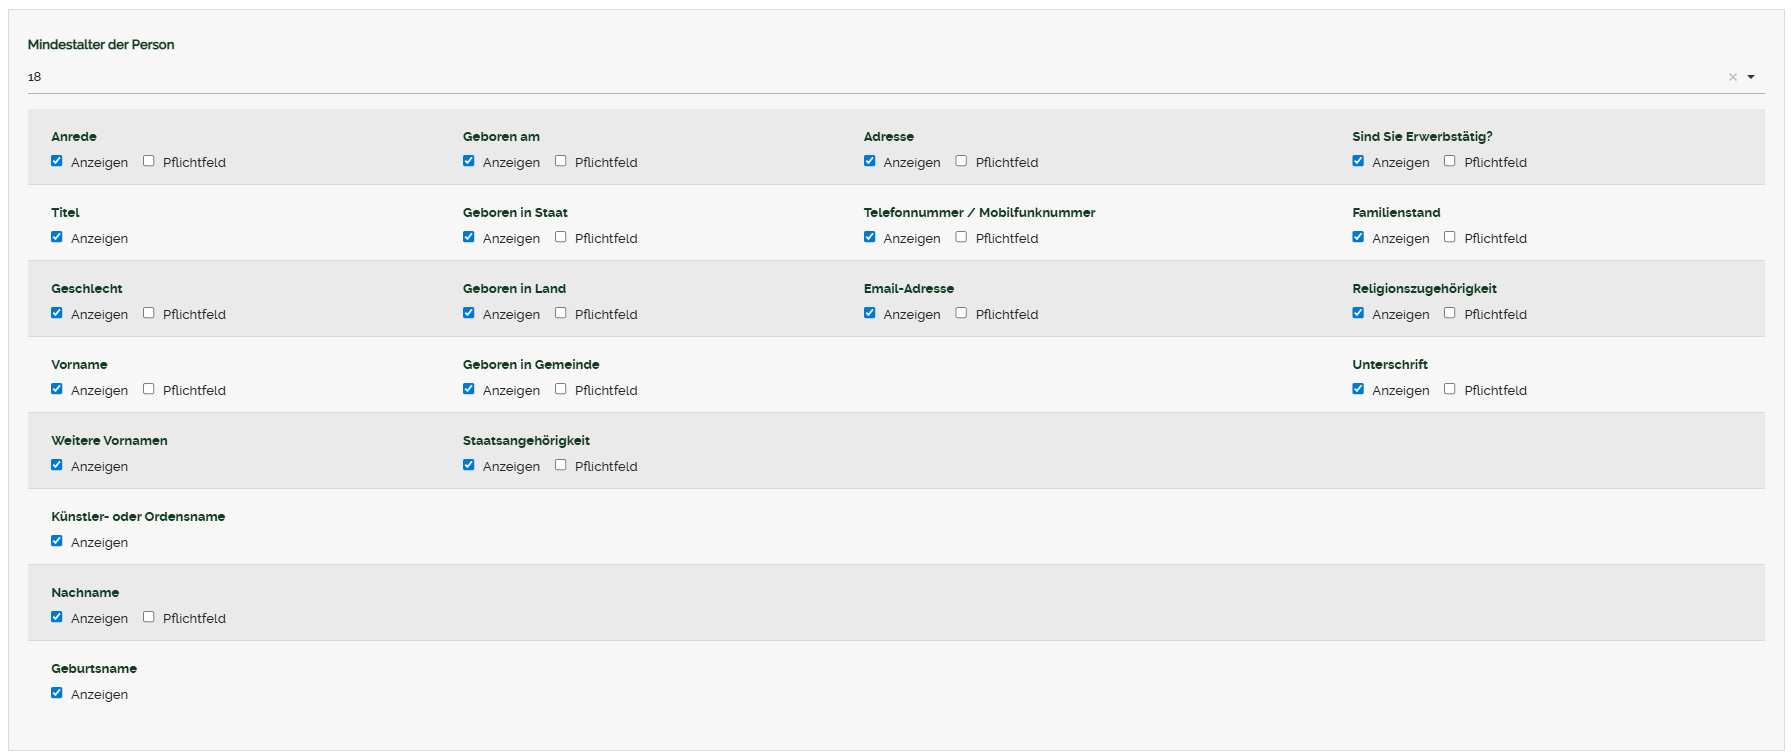The width and height of the screenshot is (1792, 756).
Task: Uncheck Anzeigen for Sind Sie Erwerbstätig?
Action: pyautogui.click(x=1358, y=161)
